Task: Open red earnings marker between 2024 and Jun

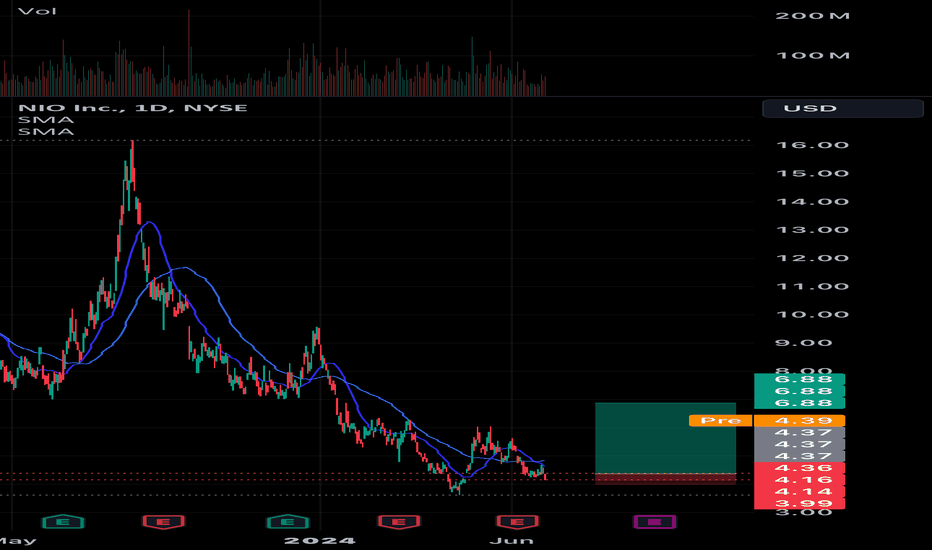Action: pos(399,522)
